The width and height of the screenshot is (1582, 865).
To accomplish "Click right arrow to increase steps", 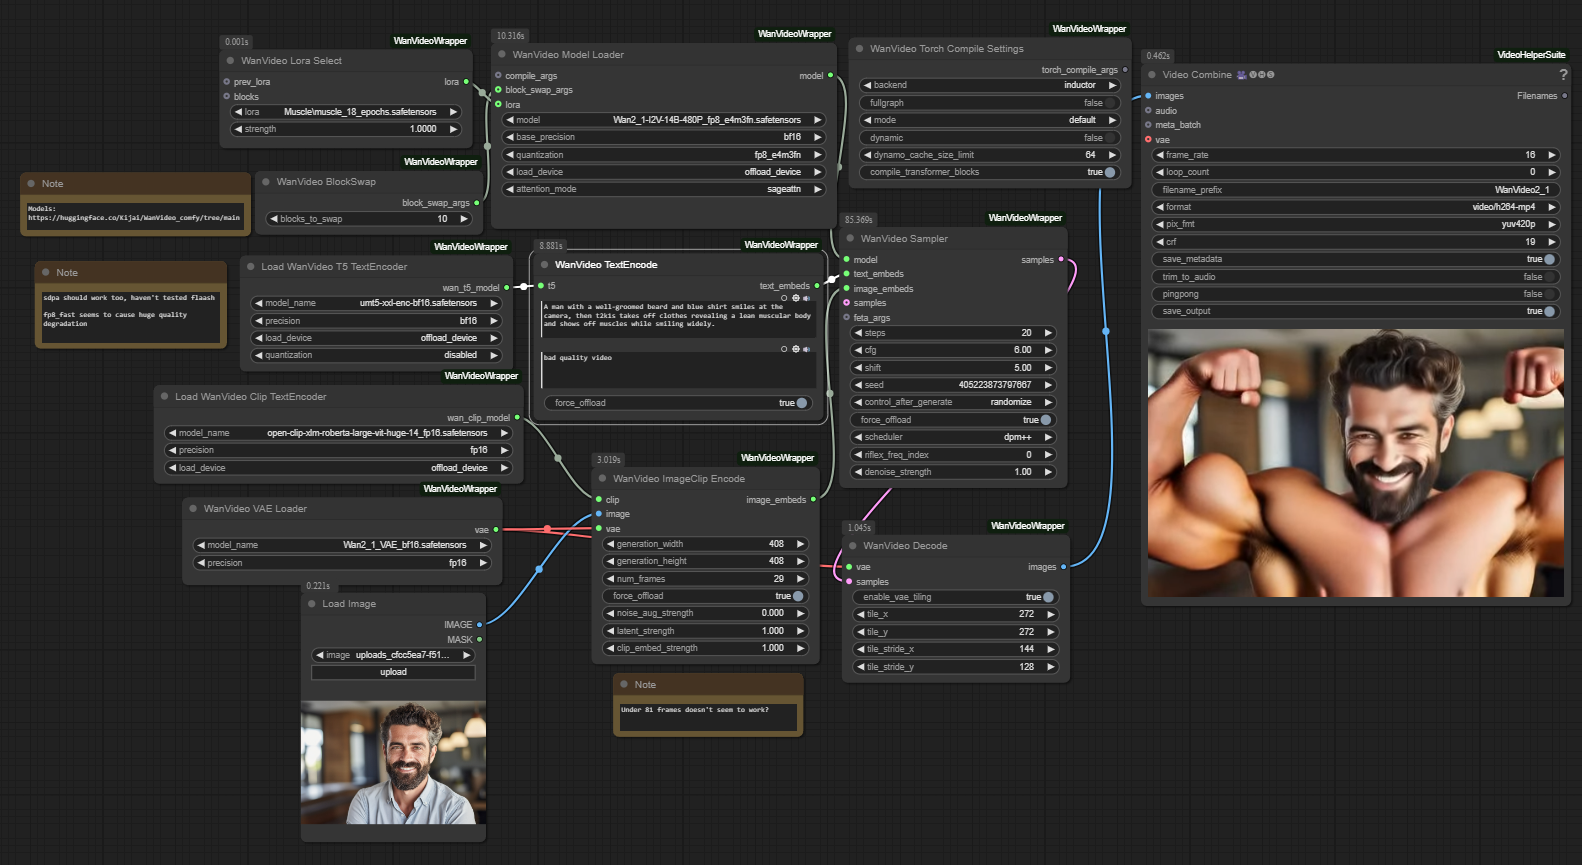I will (1048, 333).
